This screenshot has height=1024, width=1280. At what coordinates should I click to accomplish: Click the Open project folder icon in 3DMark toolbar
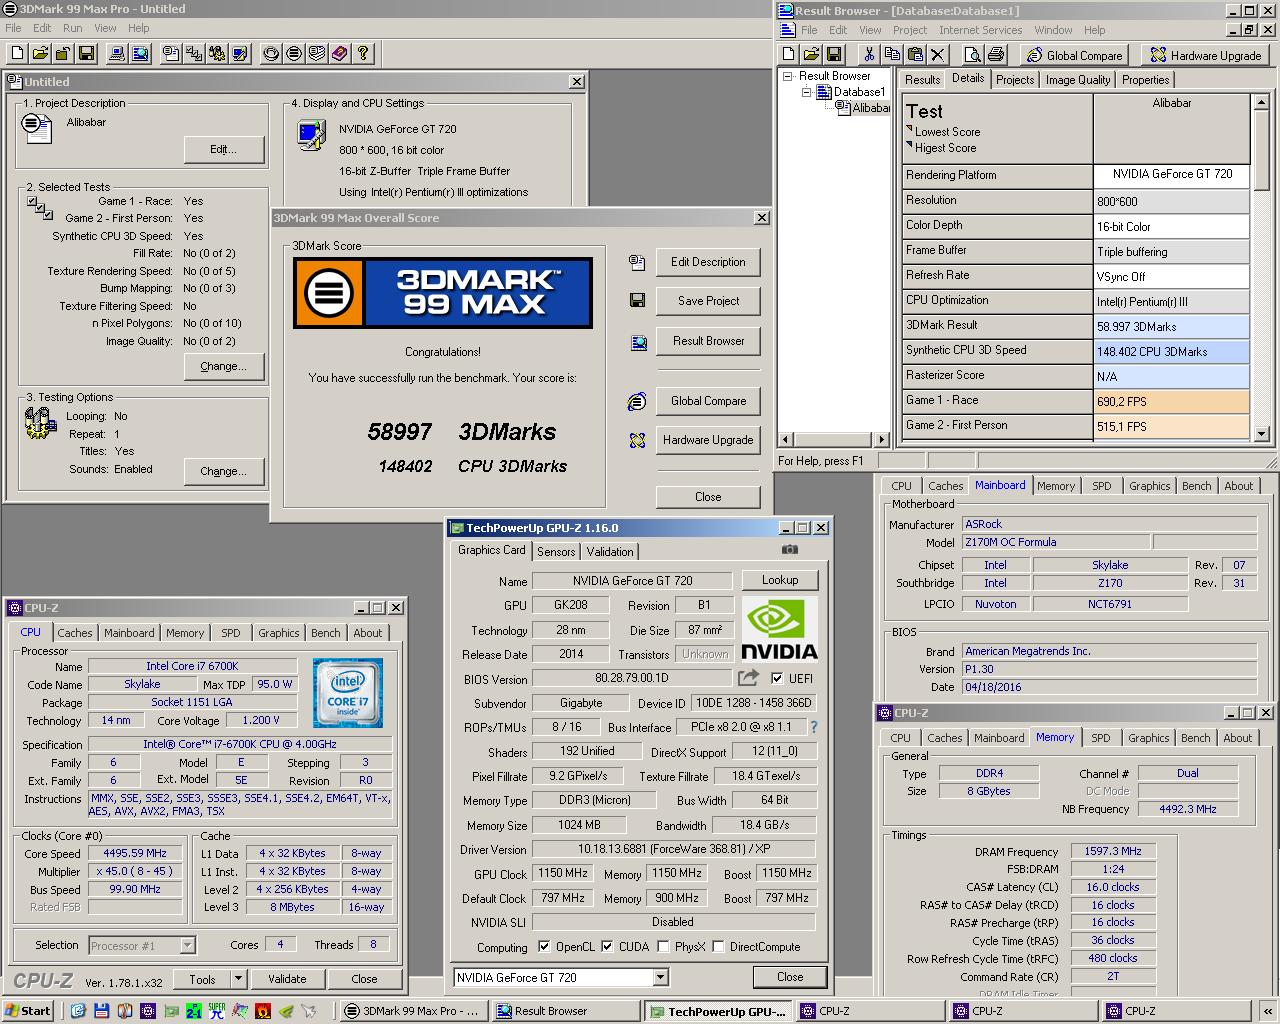(40, 53)
